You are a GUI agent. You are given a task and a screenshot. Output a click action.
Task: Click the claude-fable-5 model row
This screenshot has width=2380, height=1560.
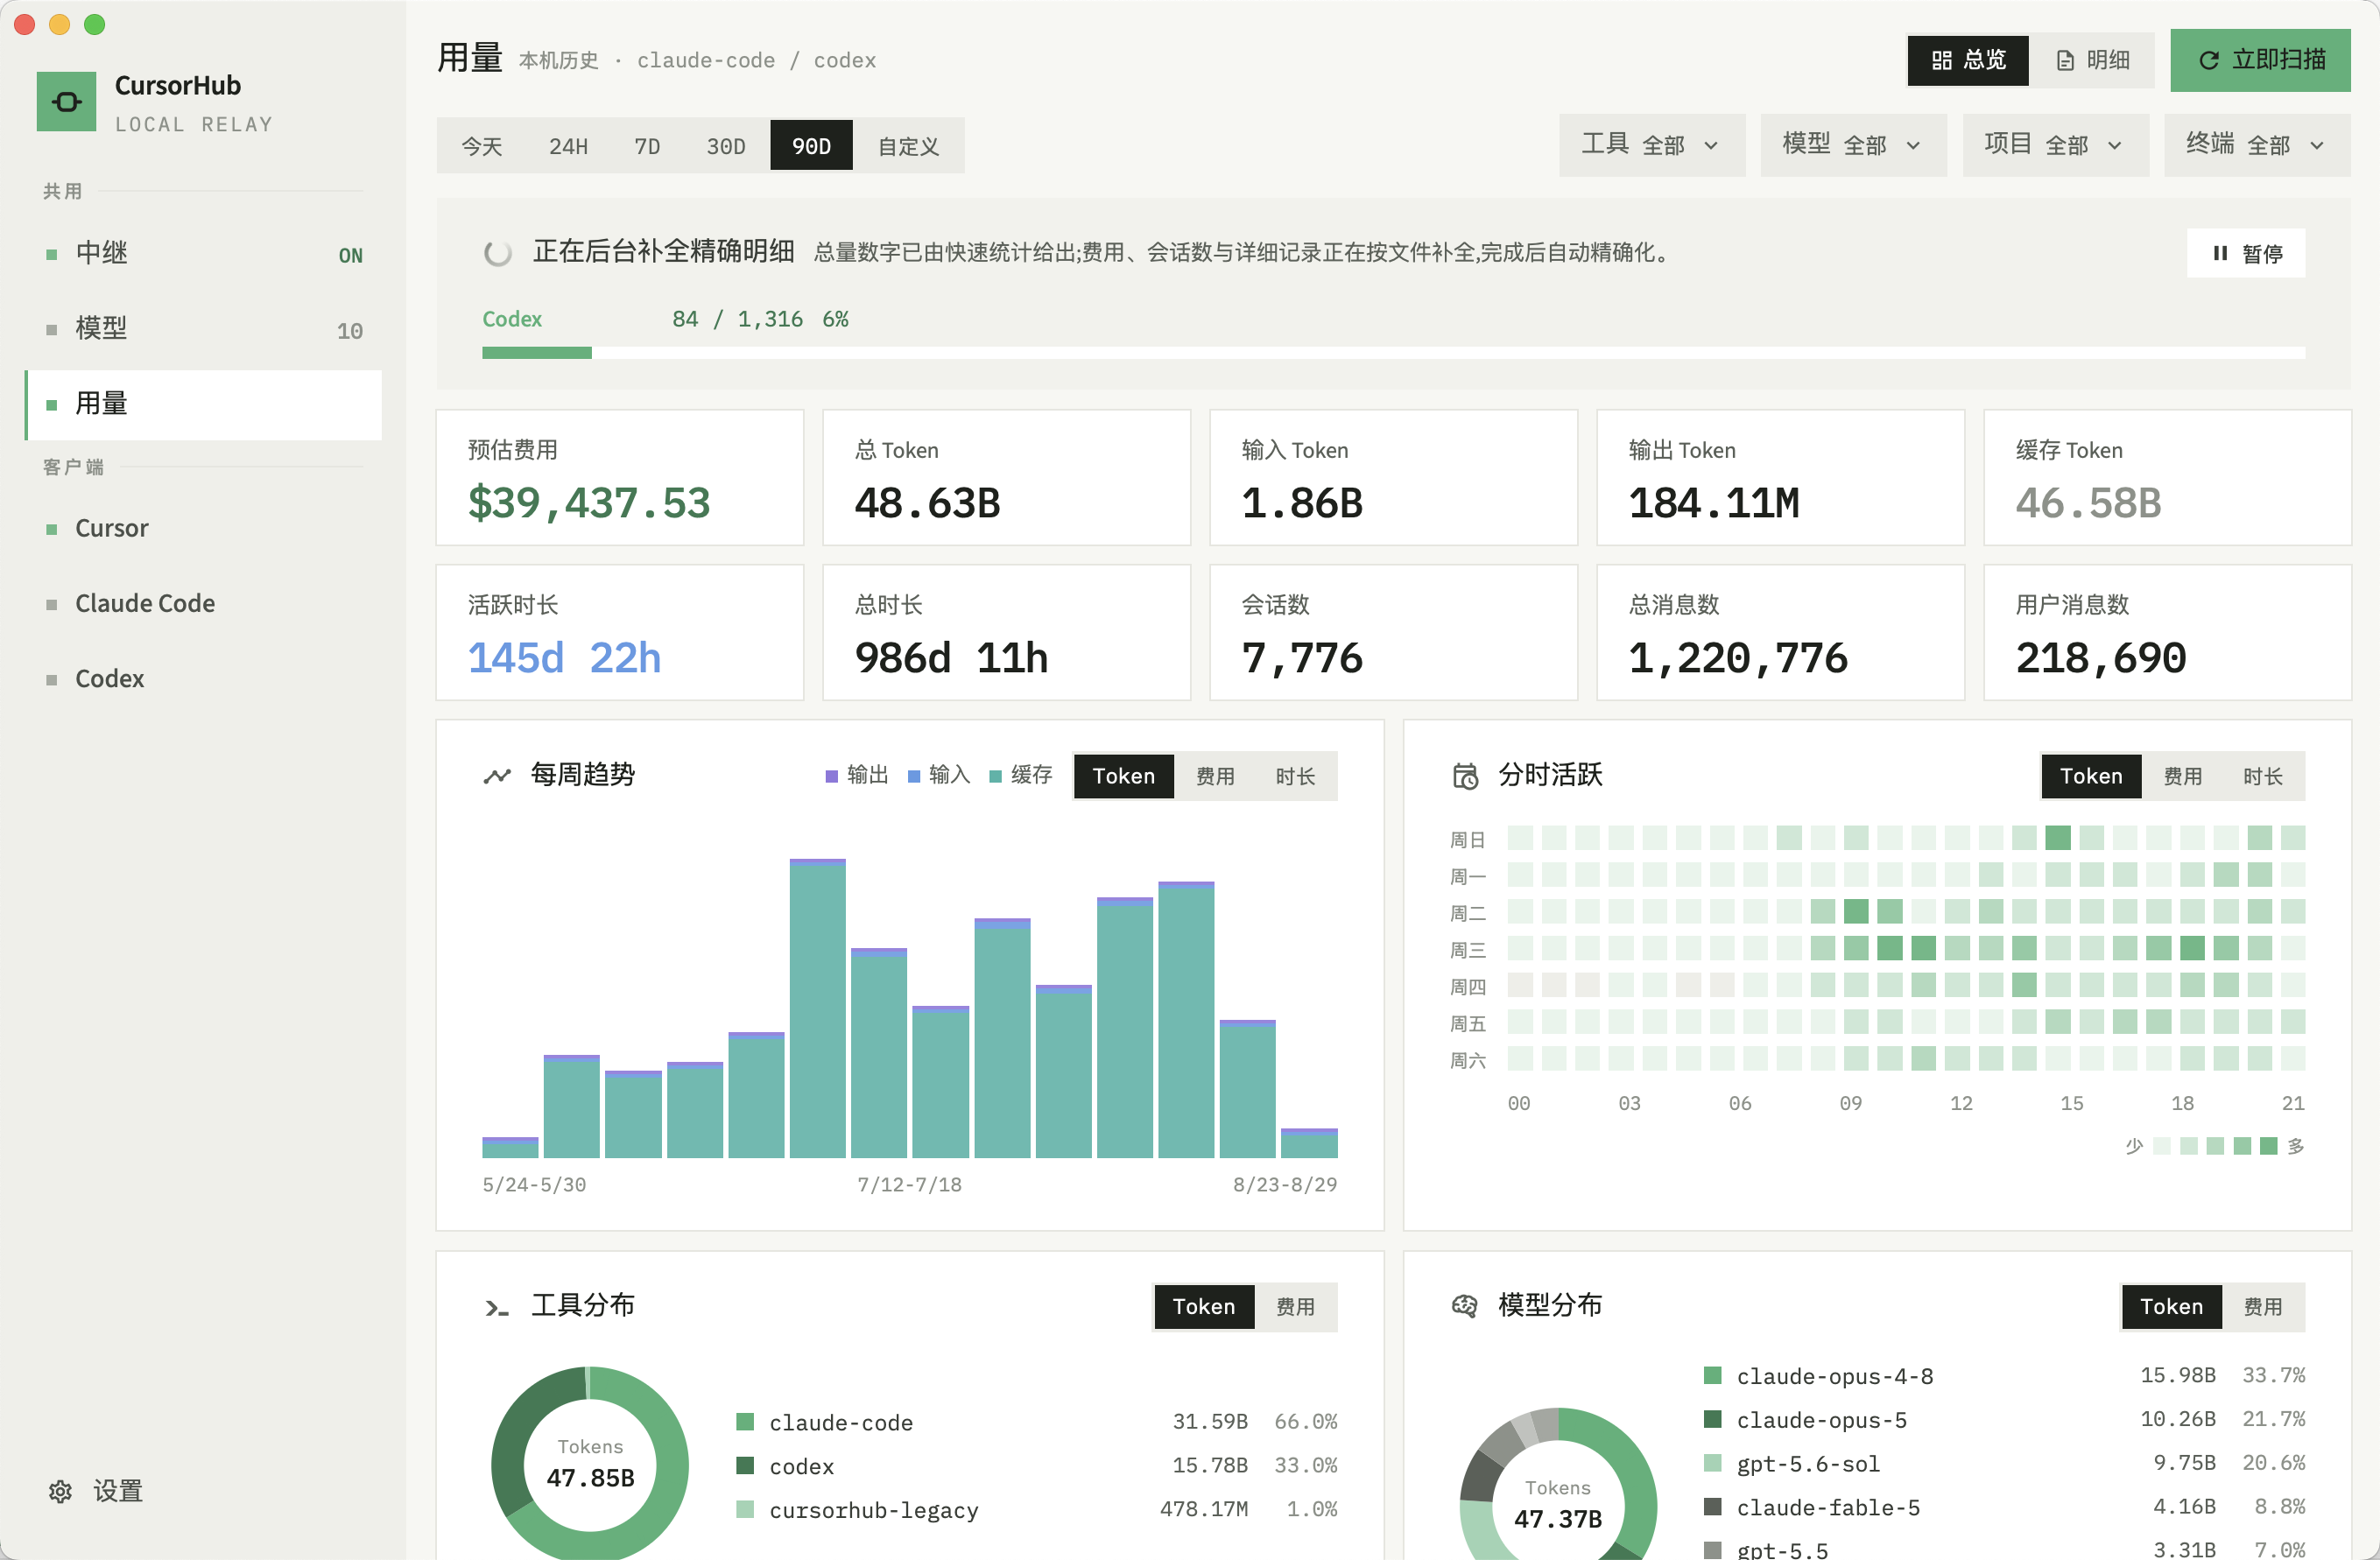(x=2004, y=1507)
